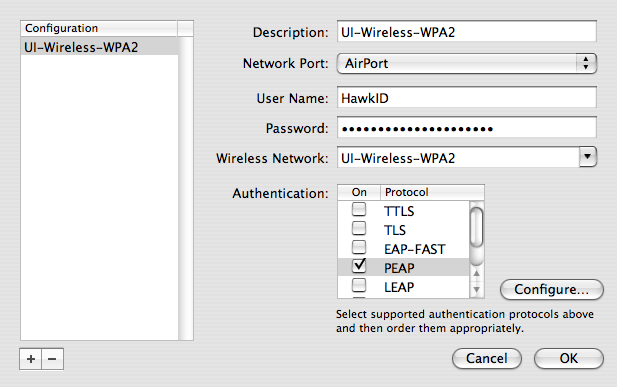Enable the TLS protocol checkbox
617x387 pixels.
pos(359,228)
